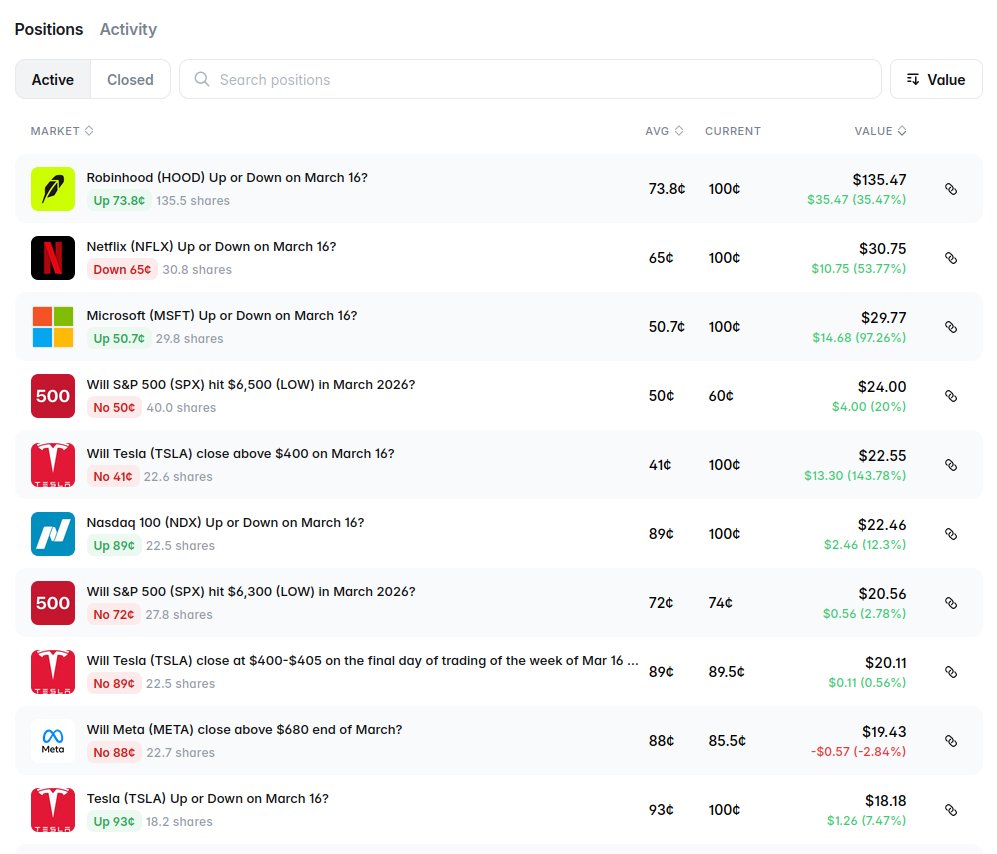Image resolution: width=997 pixels, height=854 pixels.
Task: Click the 60¢ current price
Action: pyautogui.click(x=721, y=396)
